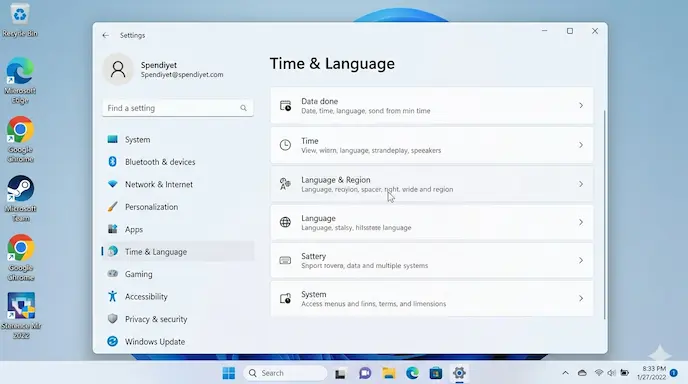688x384 pixels.
Task: Open the Stennace Mir 2022 desktop shortcut
Action: pyautogui.click(x=21, y=316)
